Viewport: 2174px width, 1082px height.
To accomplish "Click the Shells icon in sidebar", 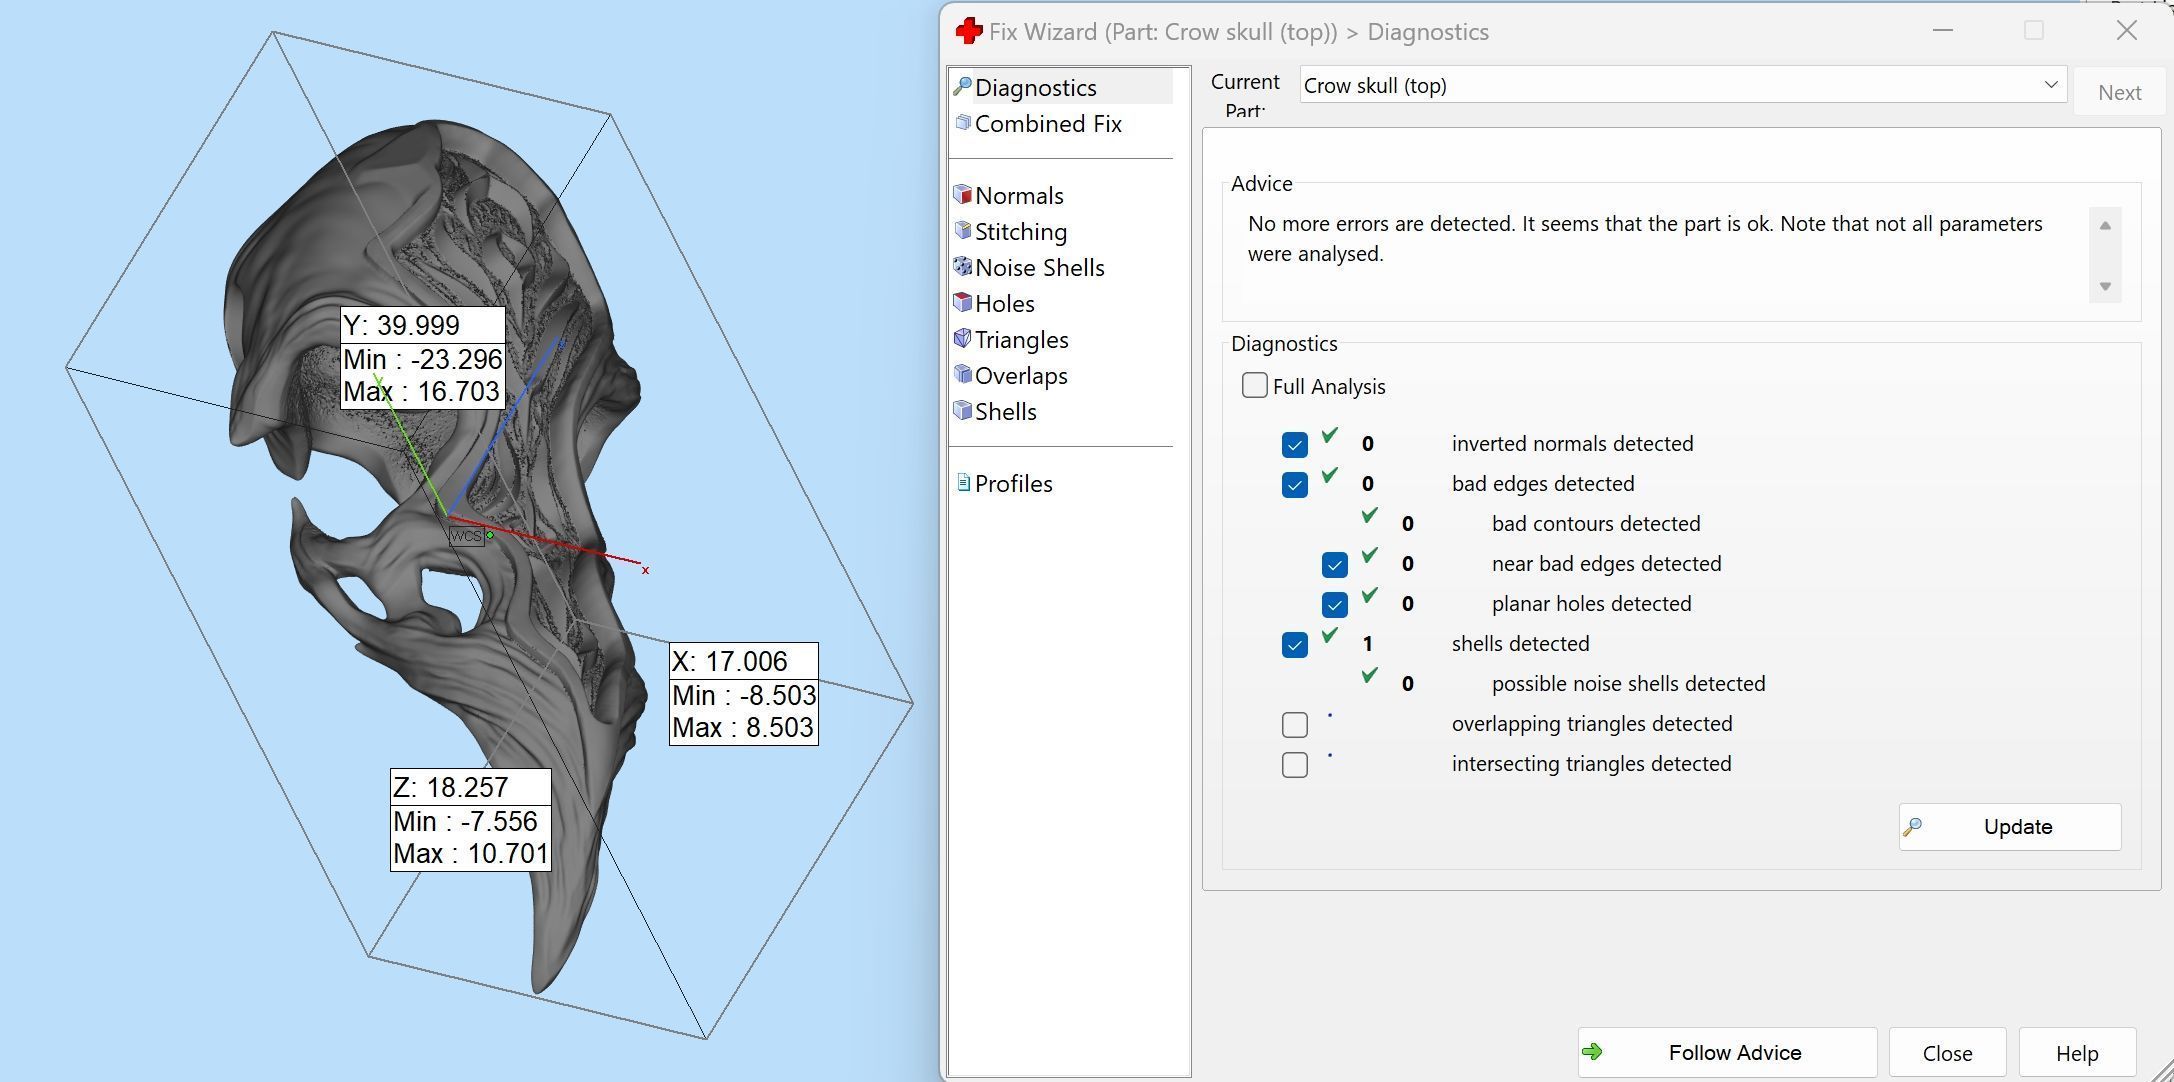I will click(963, 410).
